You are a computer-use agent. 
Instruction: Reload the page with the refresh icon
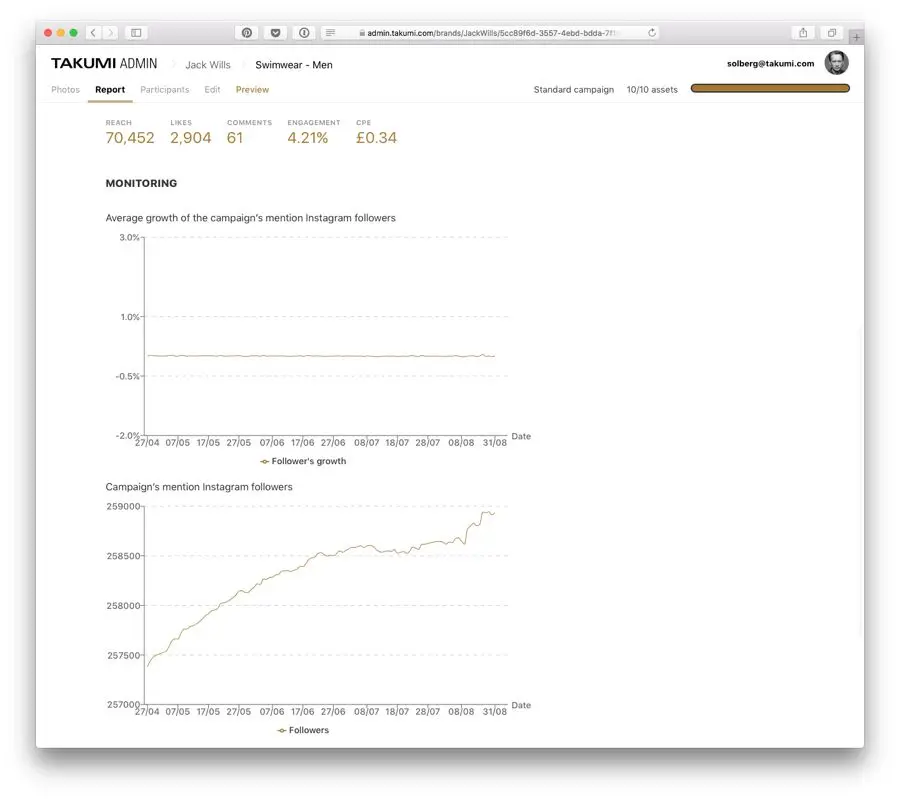[x=652, y=33]
